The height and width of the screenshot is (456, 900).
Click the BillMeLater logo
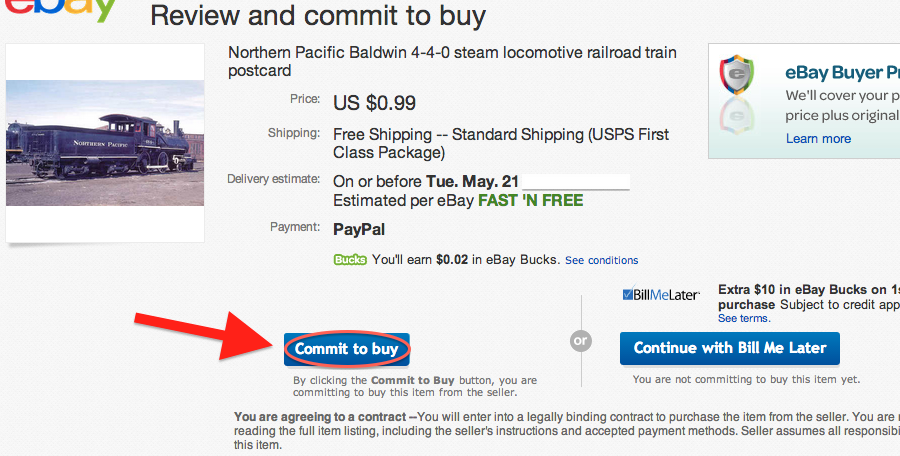pyautogui.click(x=660, y=295)
